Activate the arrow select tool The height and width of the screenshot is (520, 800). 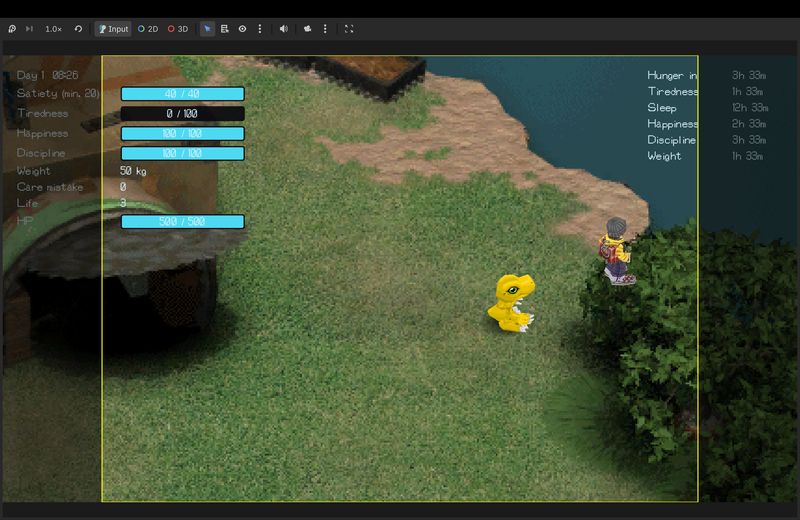[207, 29]
